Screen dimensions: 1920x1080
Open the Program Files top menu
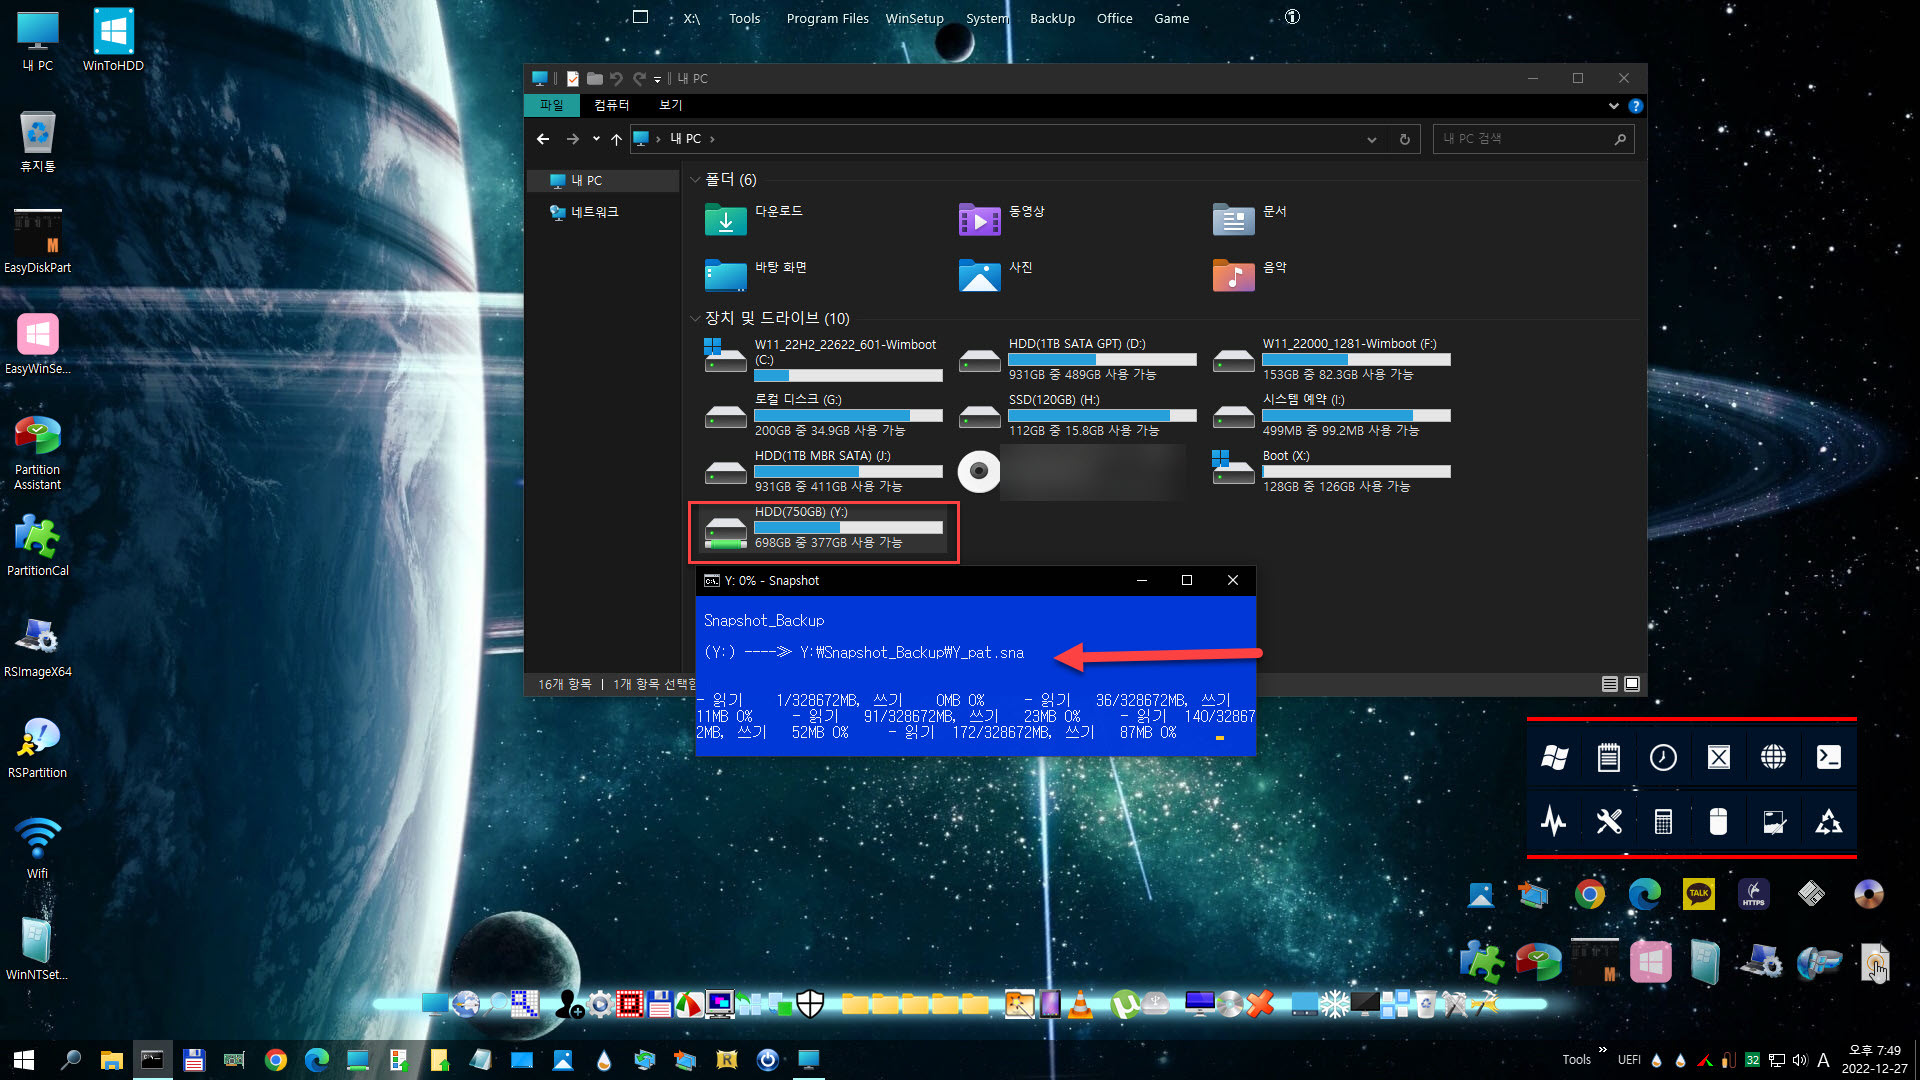(827, 18)
